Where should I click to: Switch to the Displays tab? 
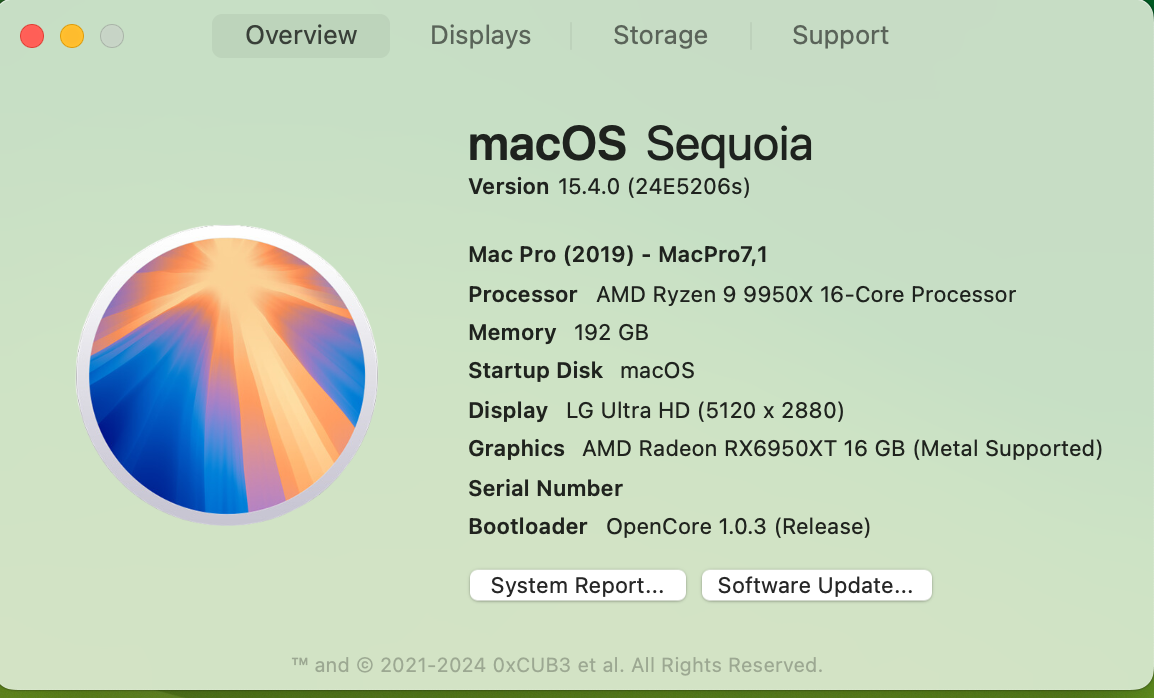tap(480, 36)
